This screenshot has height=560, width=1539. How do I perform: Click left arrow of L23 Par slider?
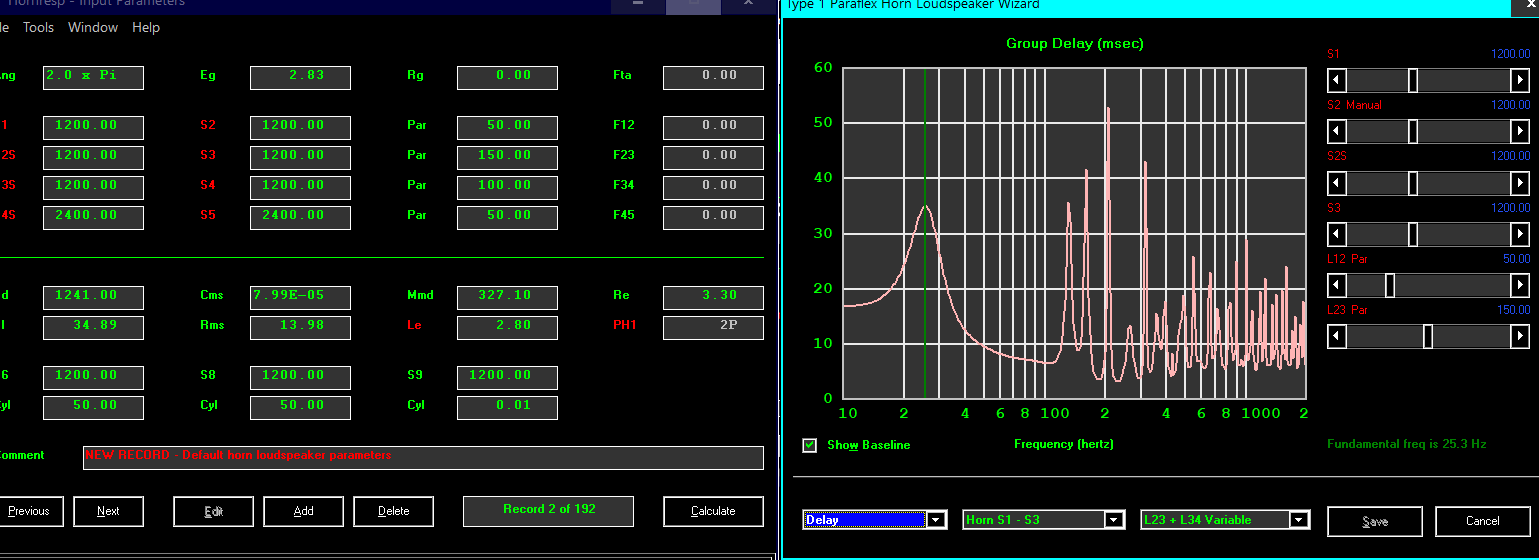(1337, 336)
